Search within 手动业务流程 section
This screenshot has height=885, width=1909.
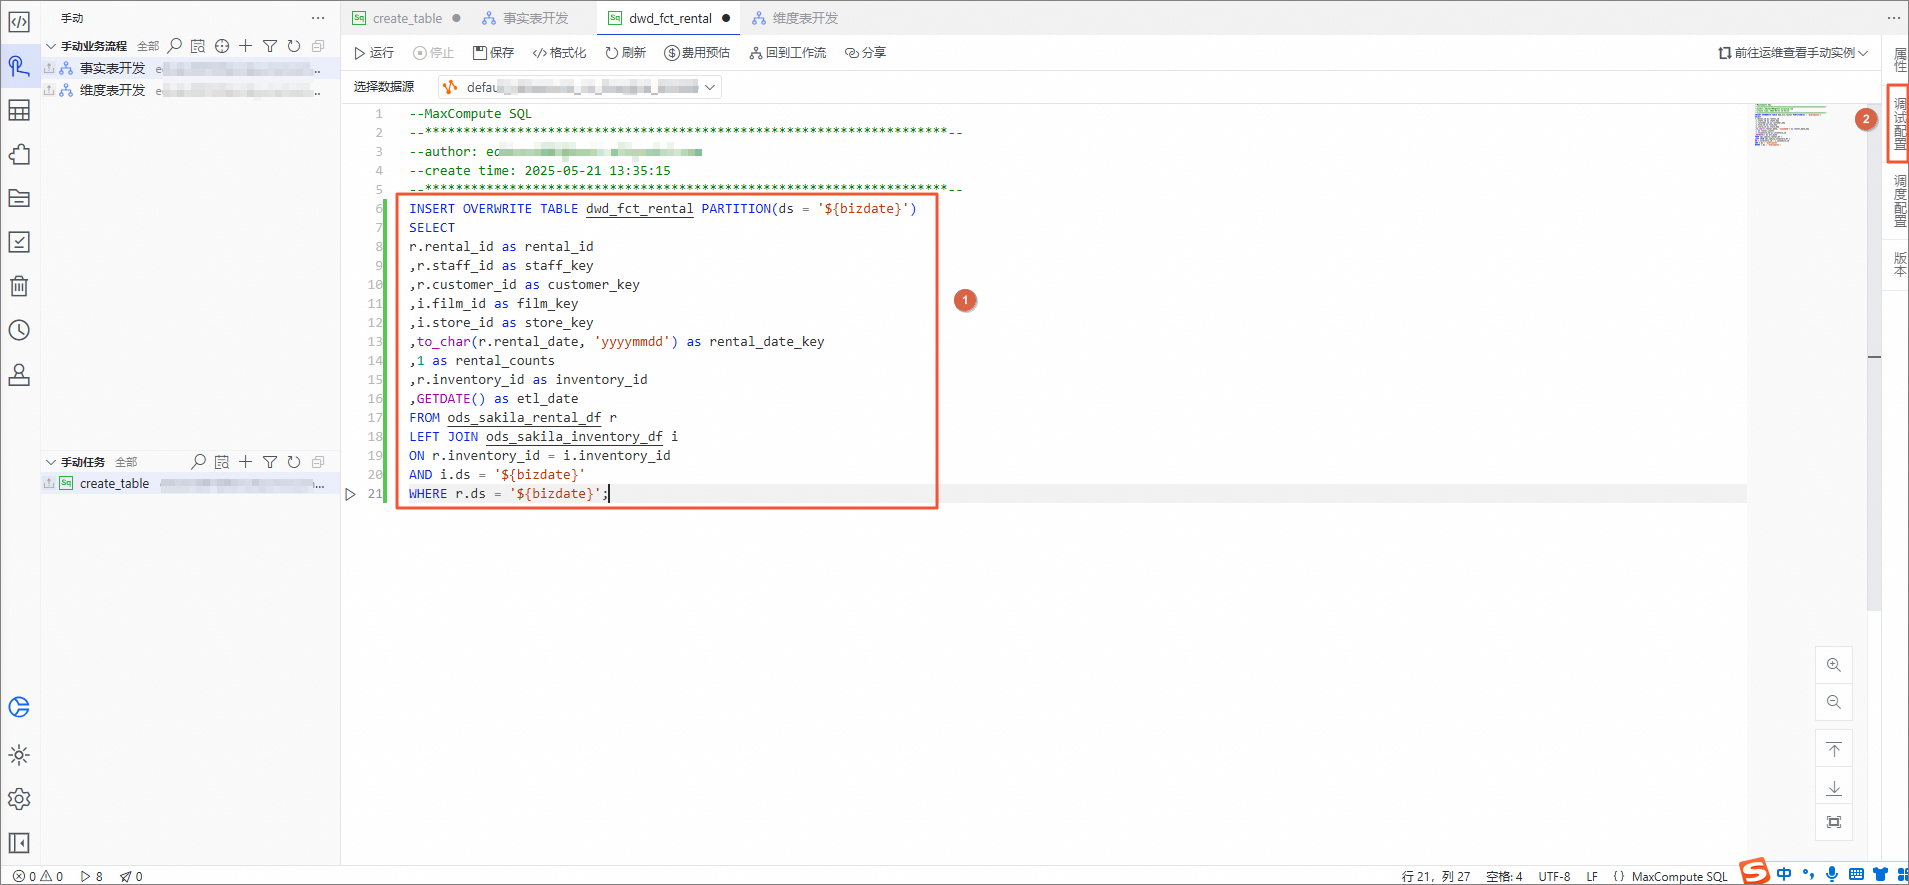(175, 46)
